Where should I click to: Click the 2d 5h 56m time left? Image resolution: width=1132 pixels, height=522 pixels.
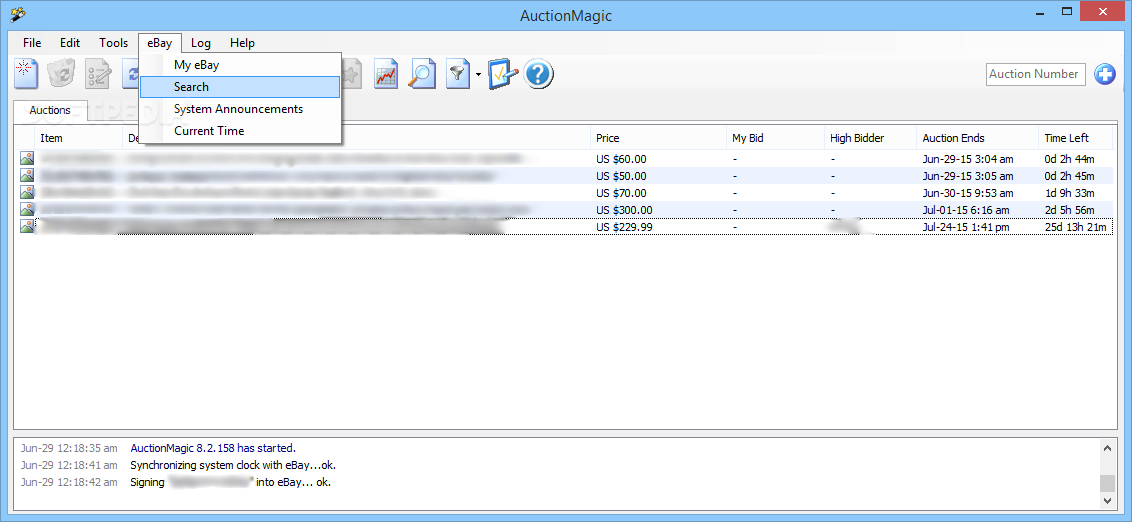point(1069,210)
